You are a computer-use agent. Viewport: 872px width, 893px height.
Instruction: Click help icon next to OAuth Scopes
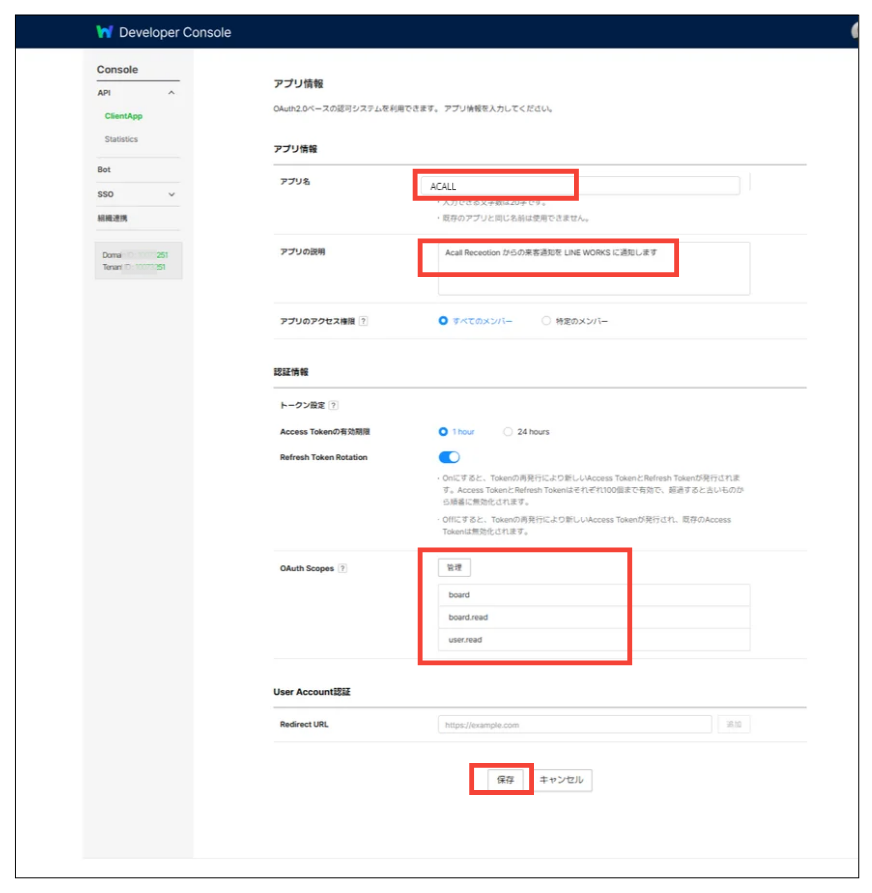343,568
